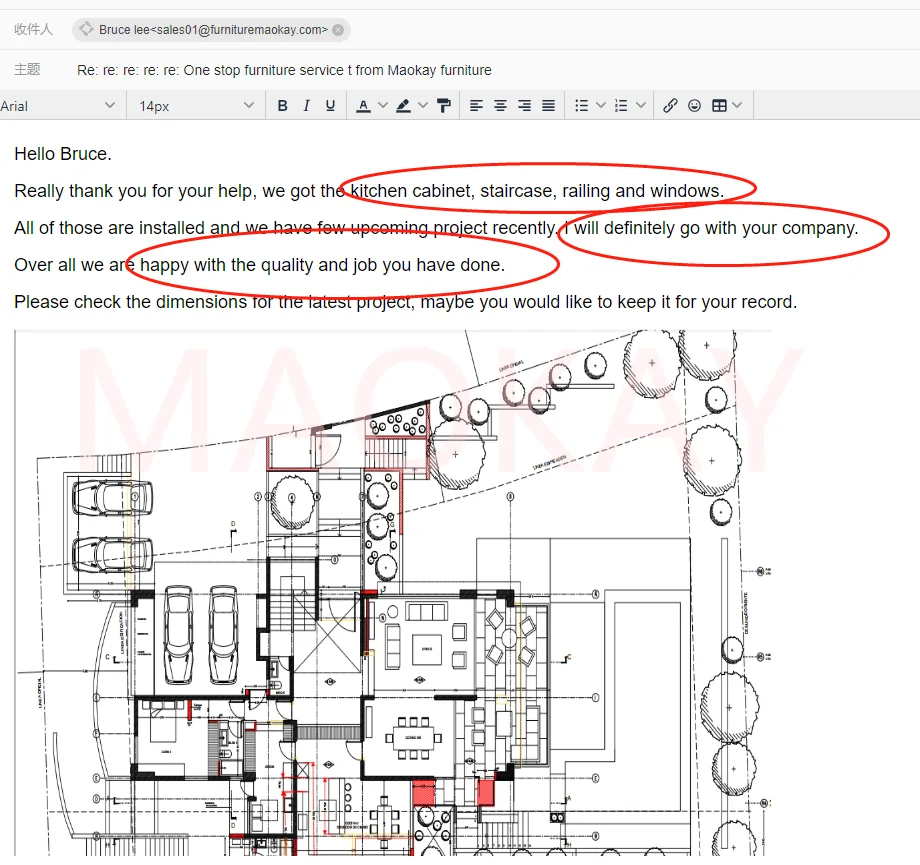Image resolution: width=920 pixels, height=865 pixels.
Task: Apply the text highlight marker
Action: tap(403, 106)
